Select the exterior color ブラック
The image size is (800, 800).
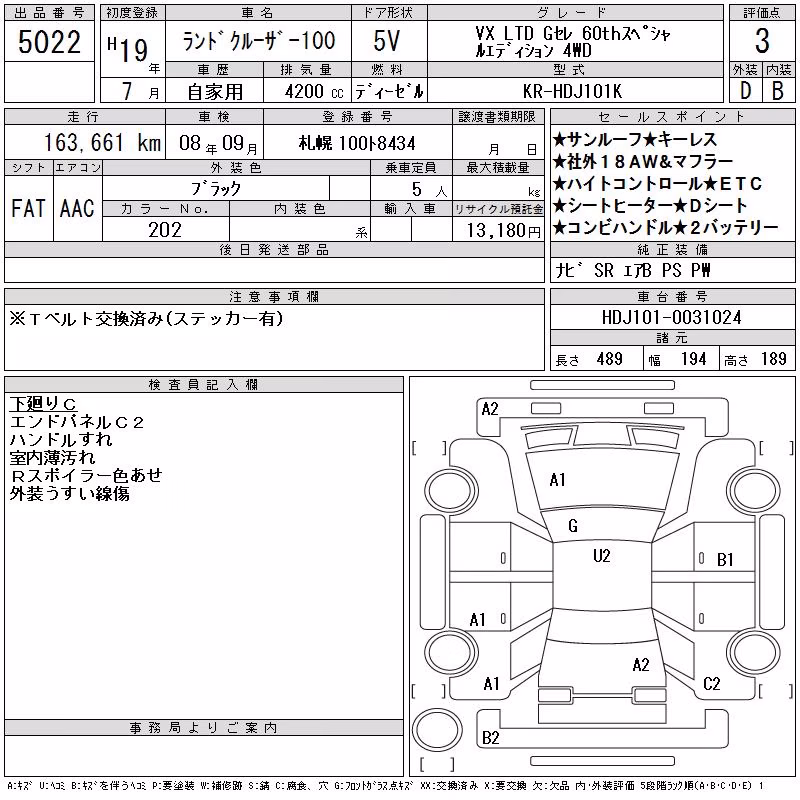(x=216, y=189)
